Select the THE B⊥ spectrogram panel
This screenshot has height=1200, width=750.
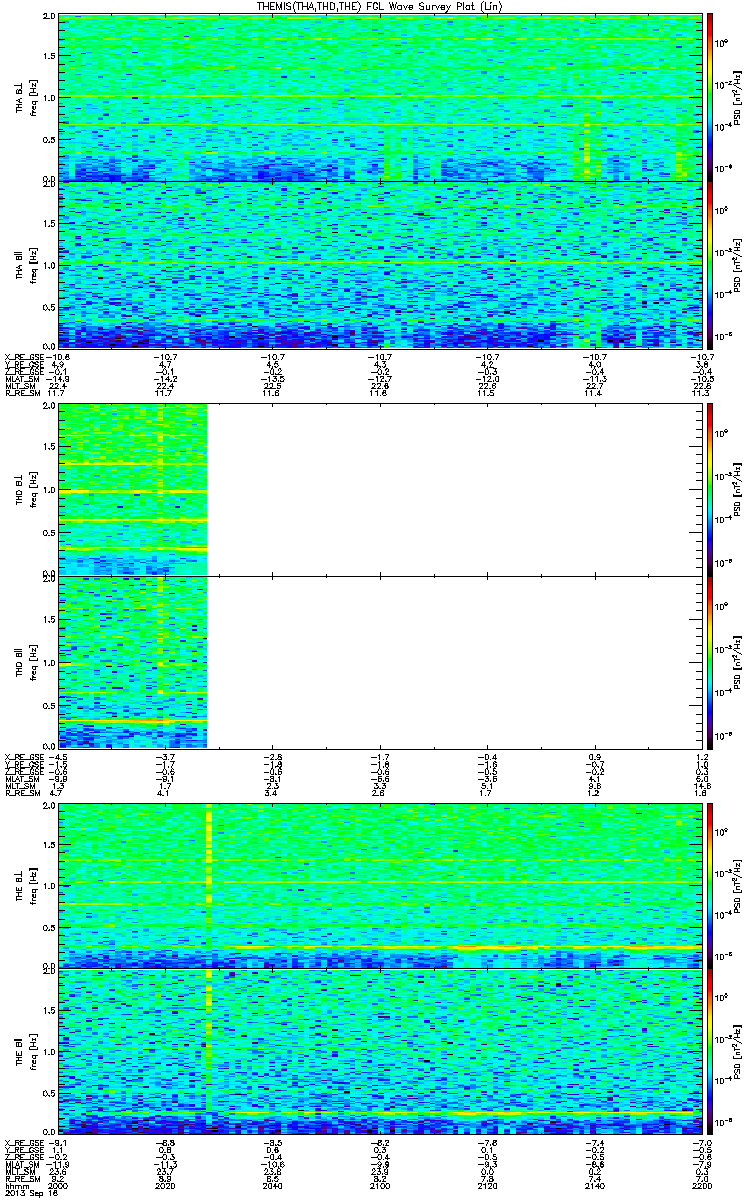click(381, 885)
